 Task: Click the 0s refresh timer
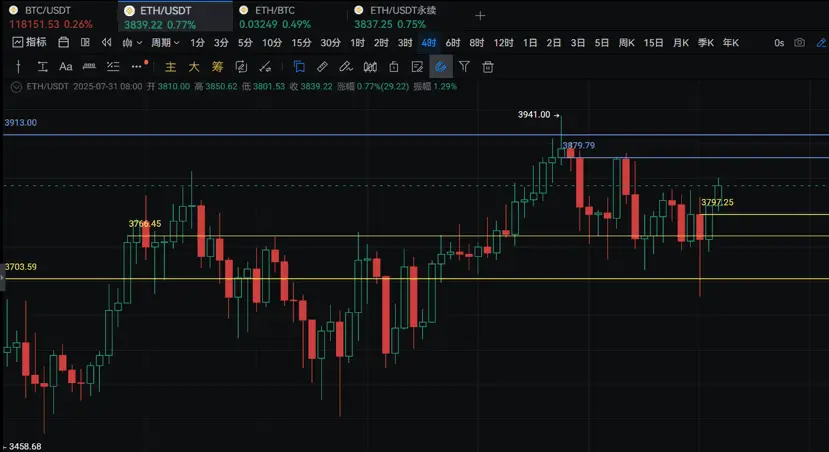coord(779,43)
